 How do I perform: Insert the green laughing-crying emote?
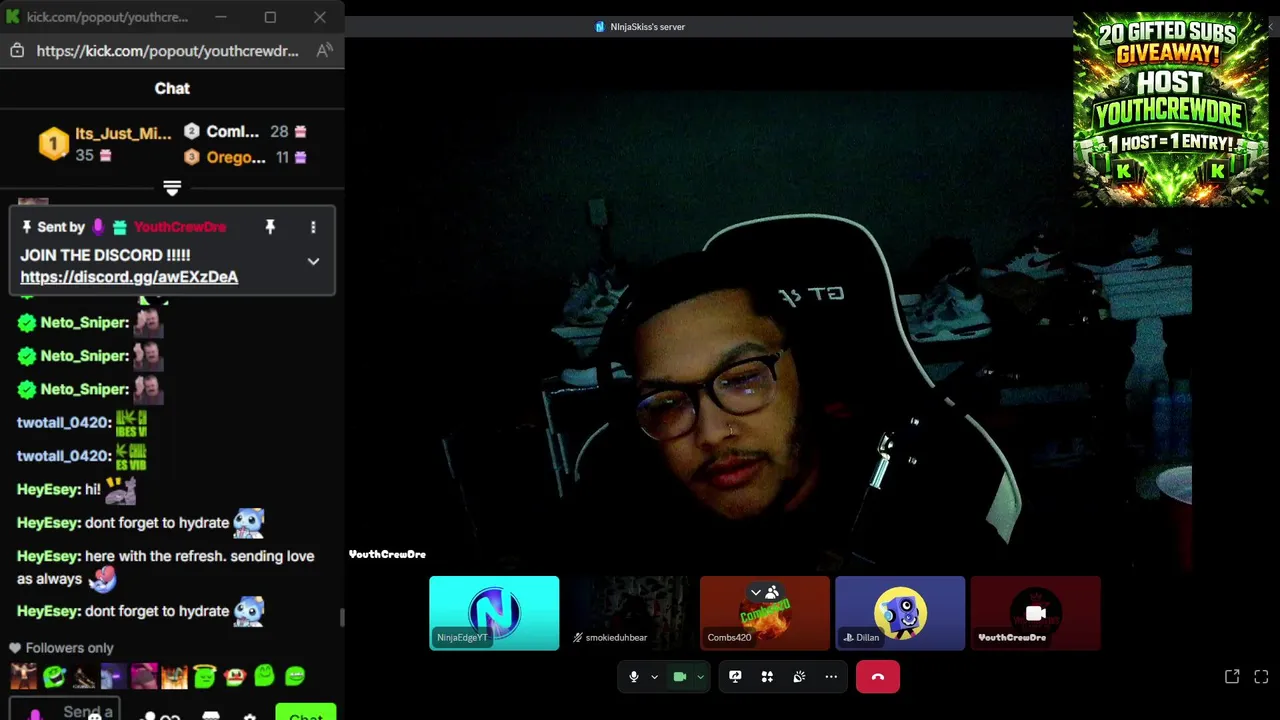pyautogui.click(x=54, y=676)
